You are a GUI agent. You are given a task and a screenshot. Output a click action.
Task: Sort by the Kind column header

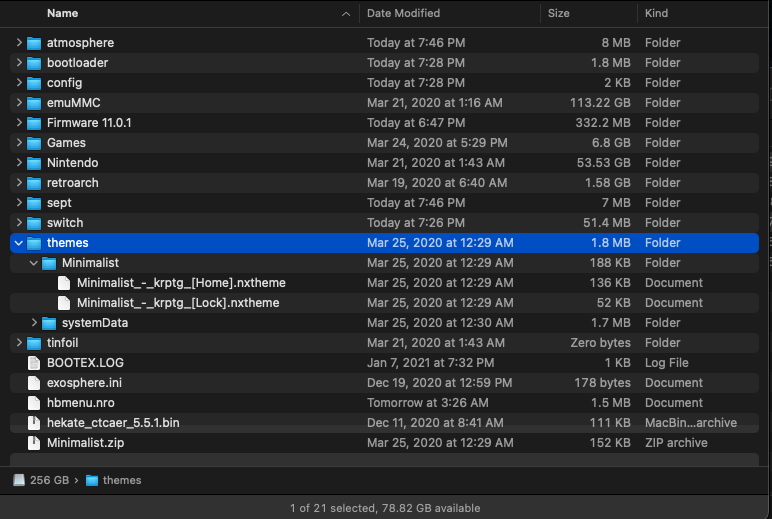656,13
